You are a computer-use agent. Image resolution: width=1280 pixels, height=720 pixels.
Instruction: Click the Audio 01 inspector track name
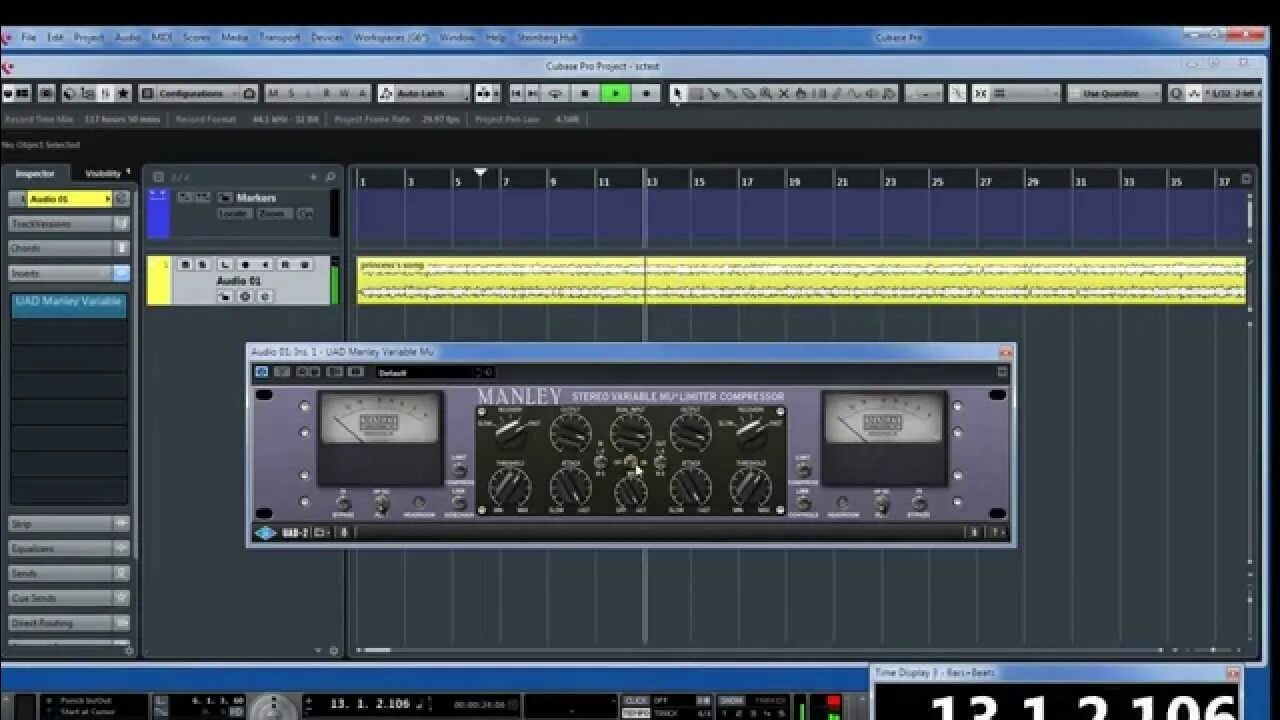(x=69, y=199)
